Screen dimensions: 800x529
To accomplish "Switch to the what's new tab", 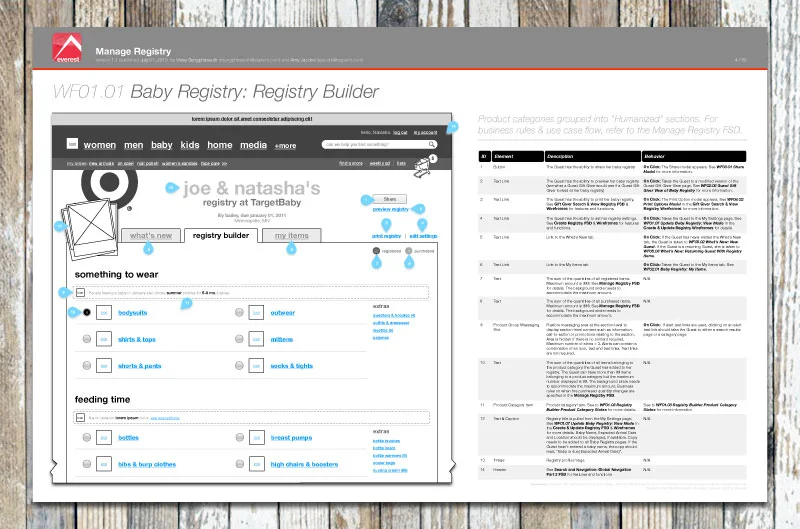I will pos(151,235).
